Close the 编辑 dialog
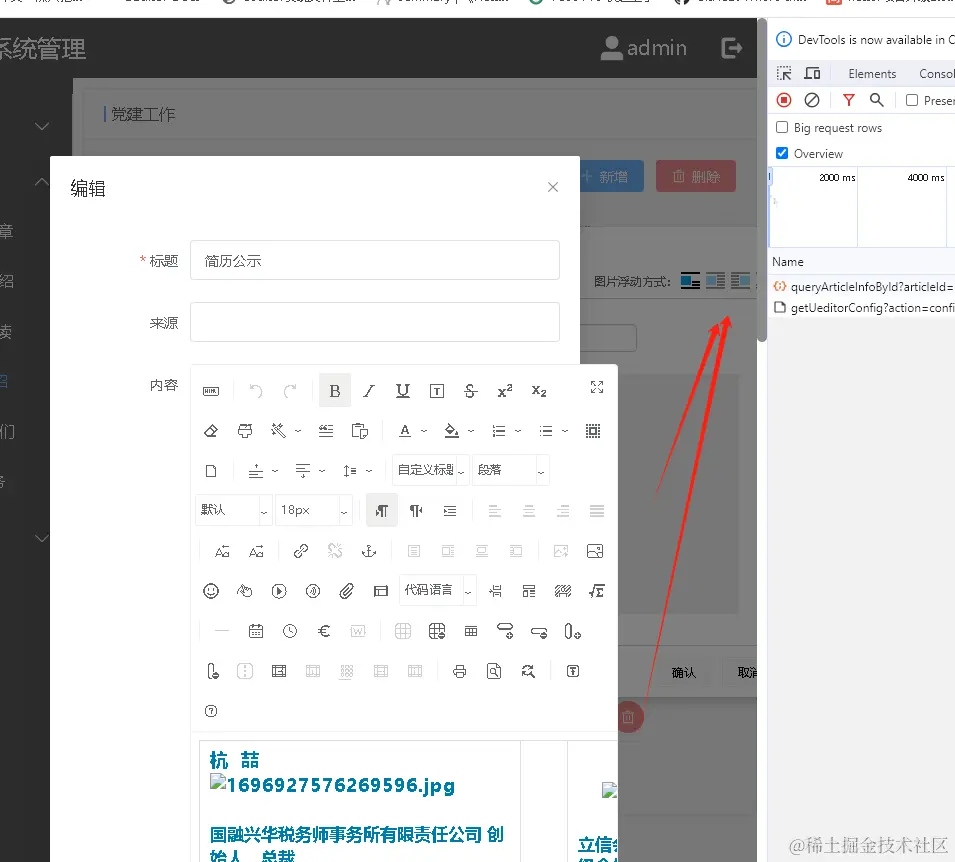This screenshot has height=862, width=955. tap(552, 187)
